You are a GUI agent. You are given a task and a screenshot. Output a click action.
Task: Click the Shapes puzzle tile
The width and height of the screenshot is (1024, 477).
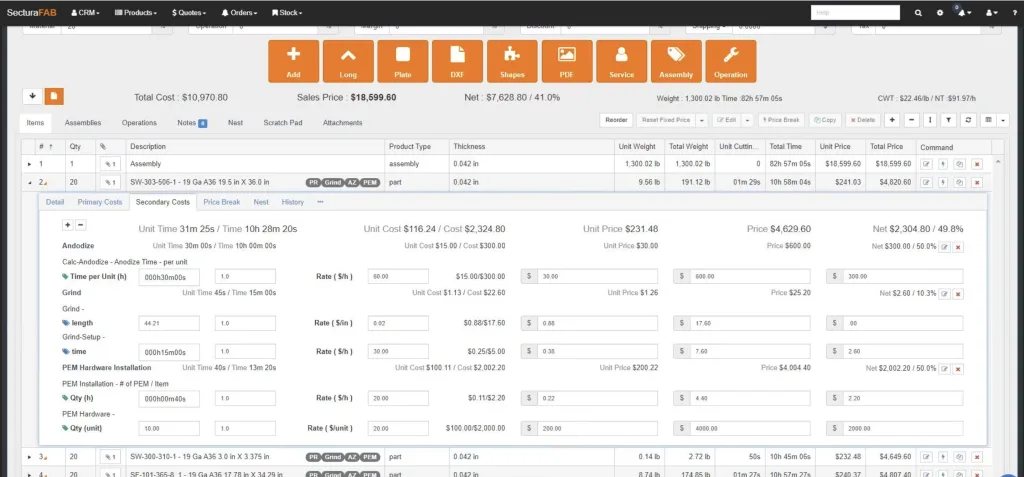coord(512,61)
